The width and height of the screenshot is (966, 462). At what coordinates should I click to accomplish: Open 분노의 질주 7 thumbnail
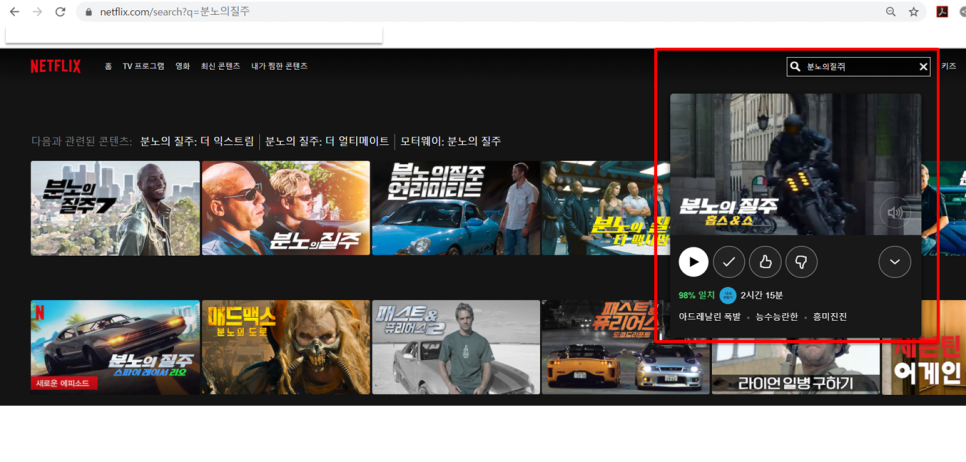coord(115,208)
